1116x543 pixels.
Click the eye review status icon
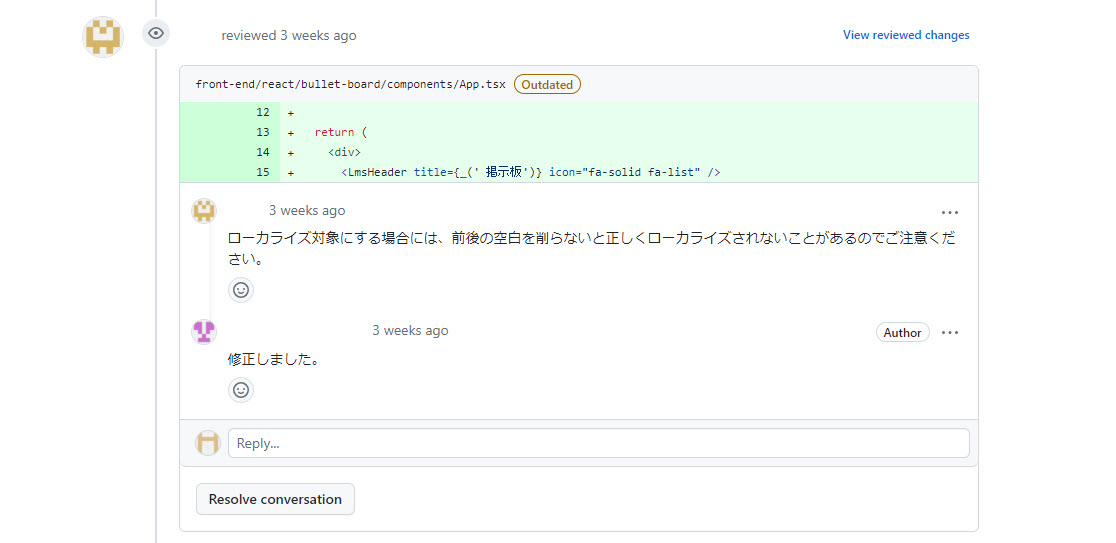(156, 34)
